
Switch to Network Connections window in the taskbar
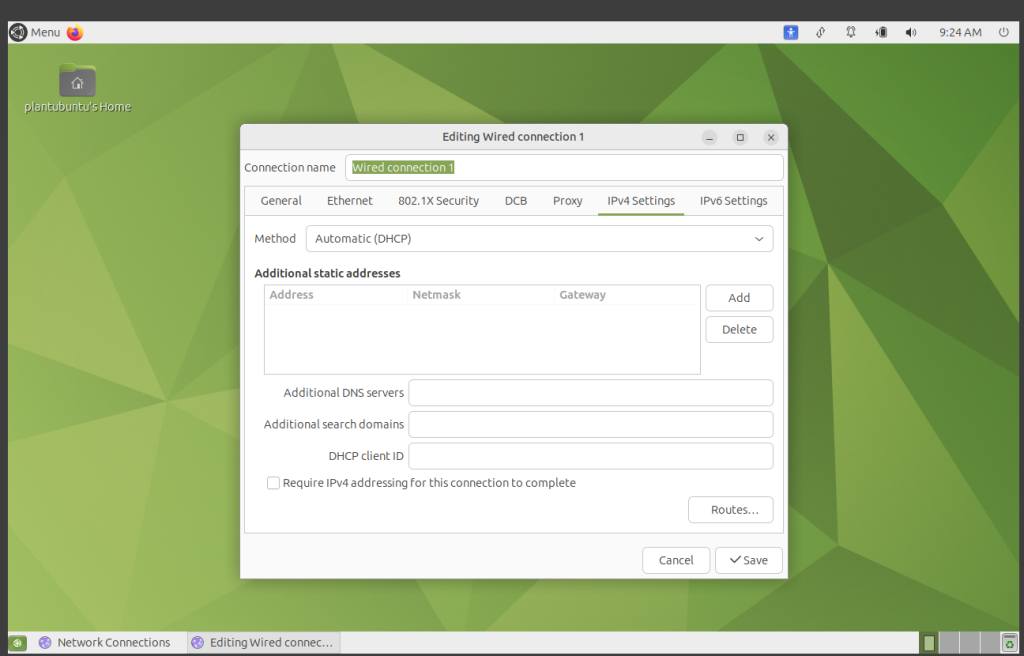point(104,643)
